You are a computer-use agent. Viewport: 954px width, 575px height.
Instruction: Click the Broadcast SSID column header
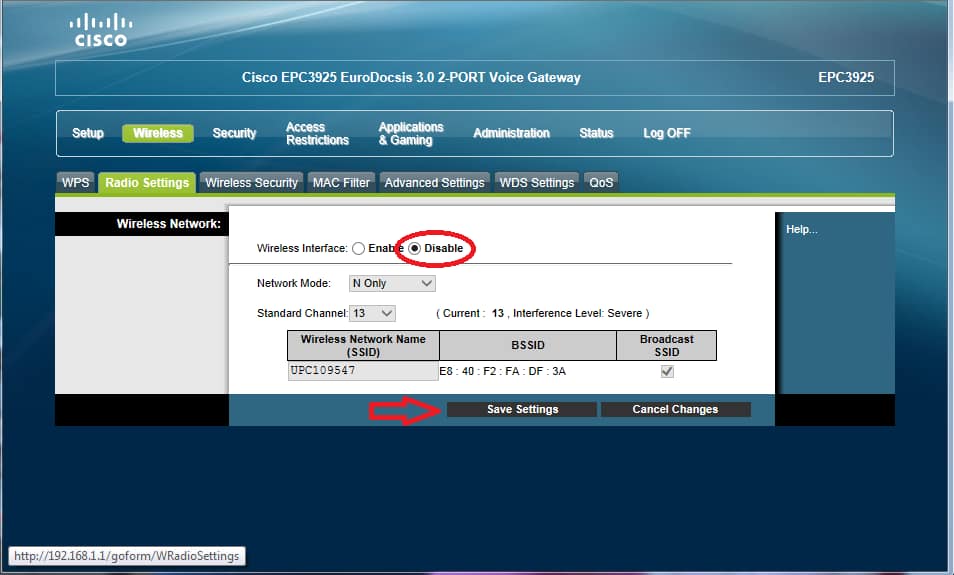667,346
